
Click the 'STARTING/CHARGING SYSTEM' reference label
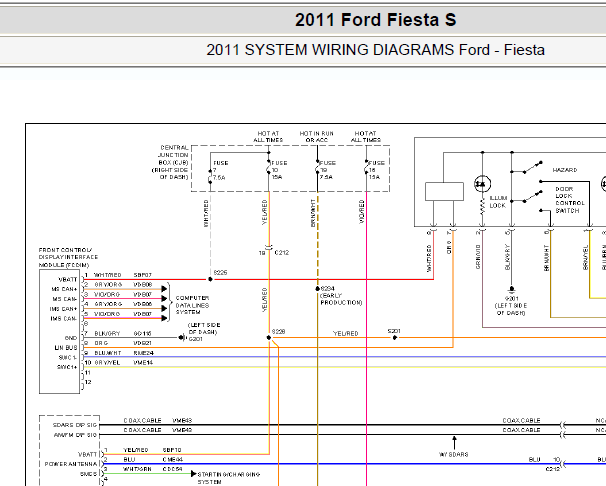tap(228, 478)
